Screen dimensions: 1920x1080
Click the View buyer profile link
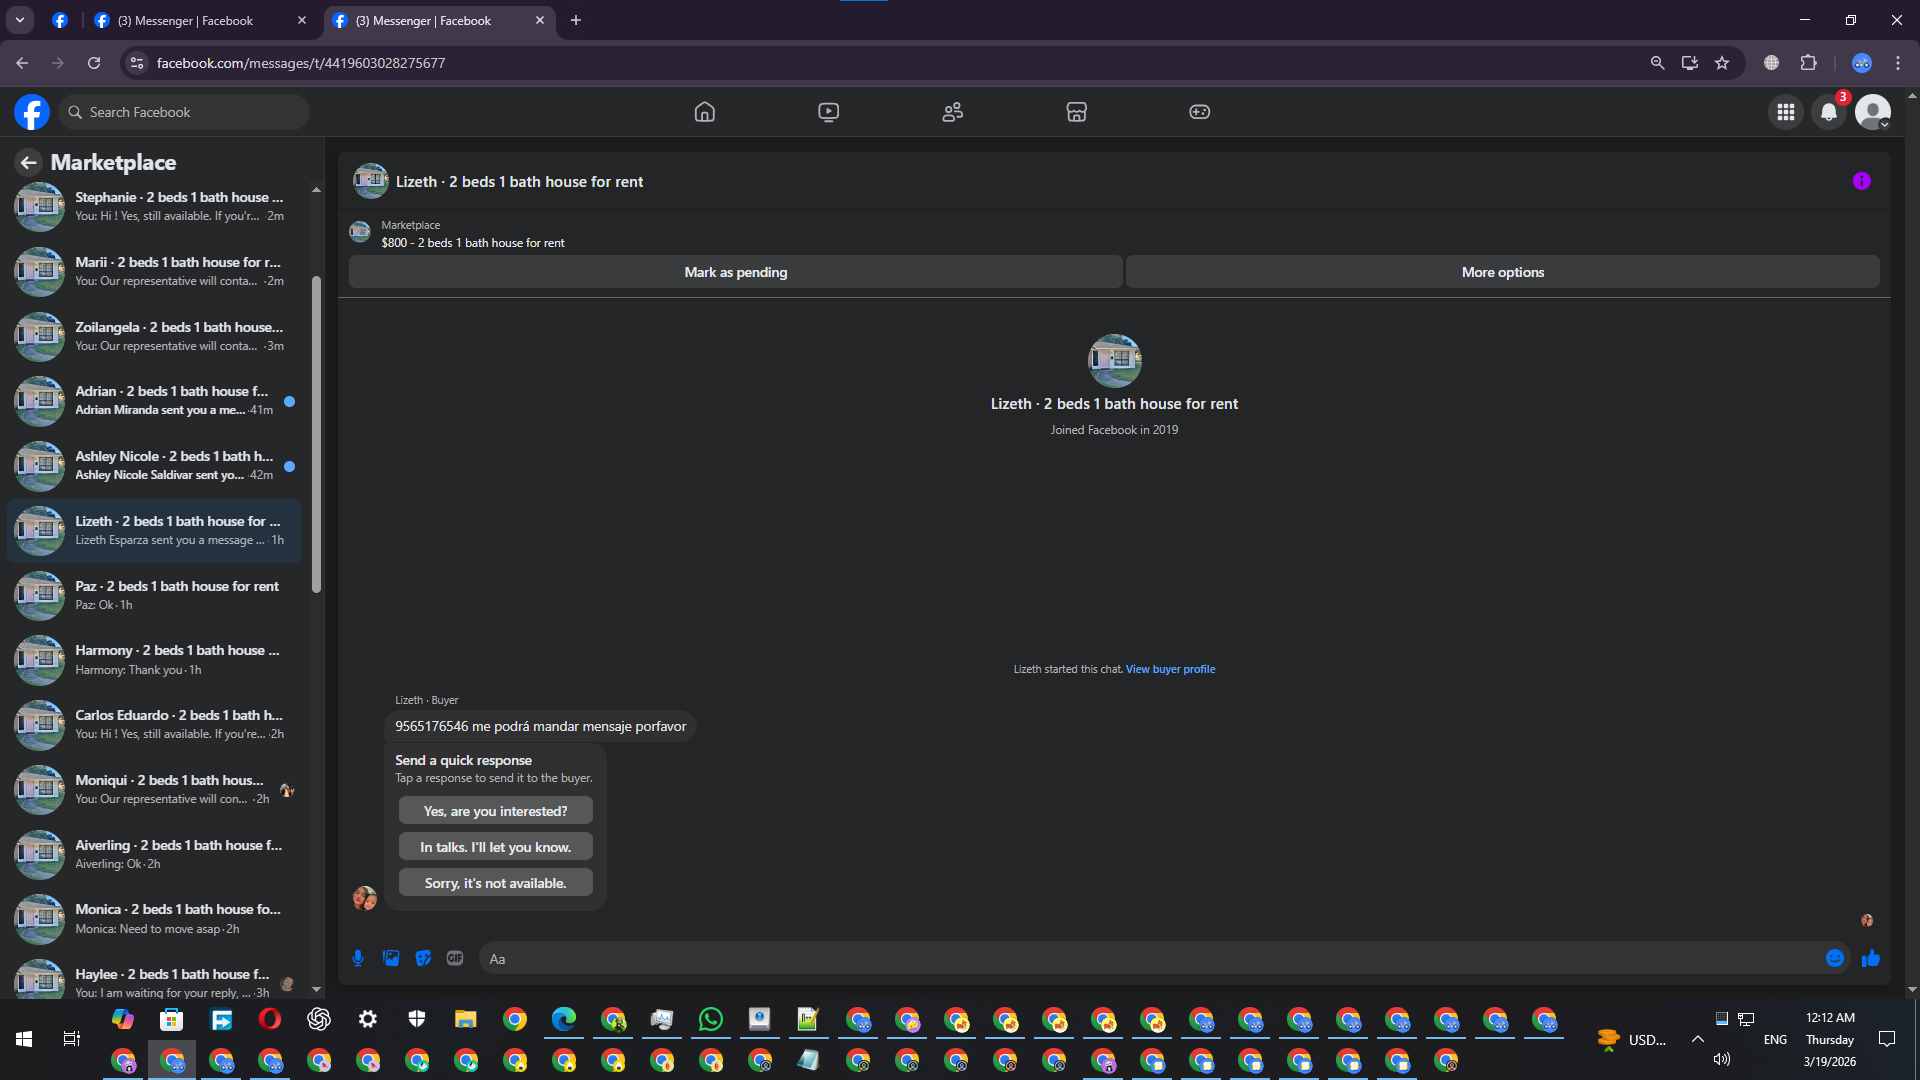tap(1170, 669)
